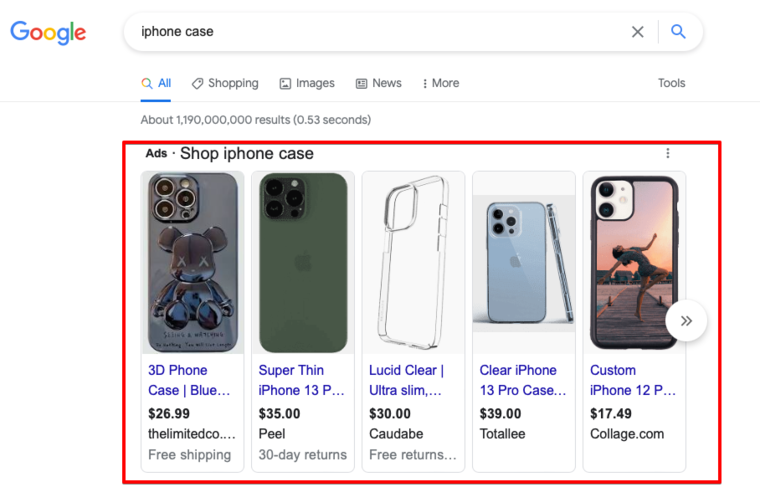Open Lucid Clear Ultra slim link

pos(406,380)
